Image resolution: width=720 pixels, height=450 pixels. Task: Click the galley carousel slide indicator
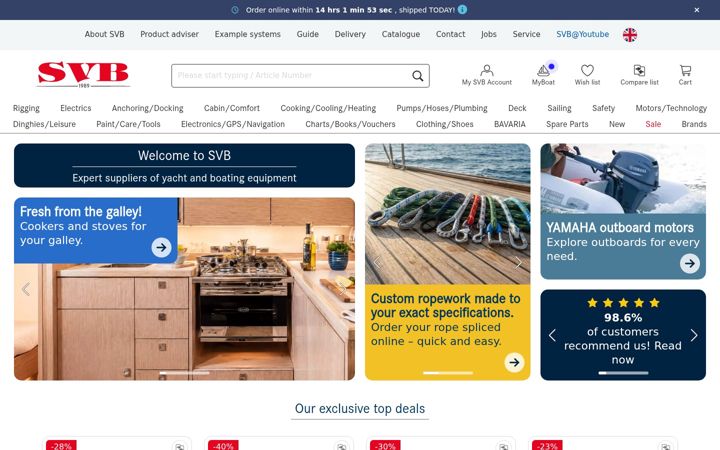click(x=184, y=373)
